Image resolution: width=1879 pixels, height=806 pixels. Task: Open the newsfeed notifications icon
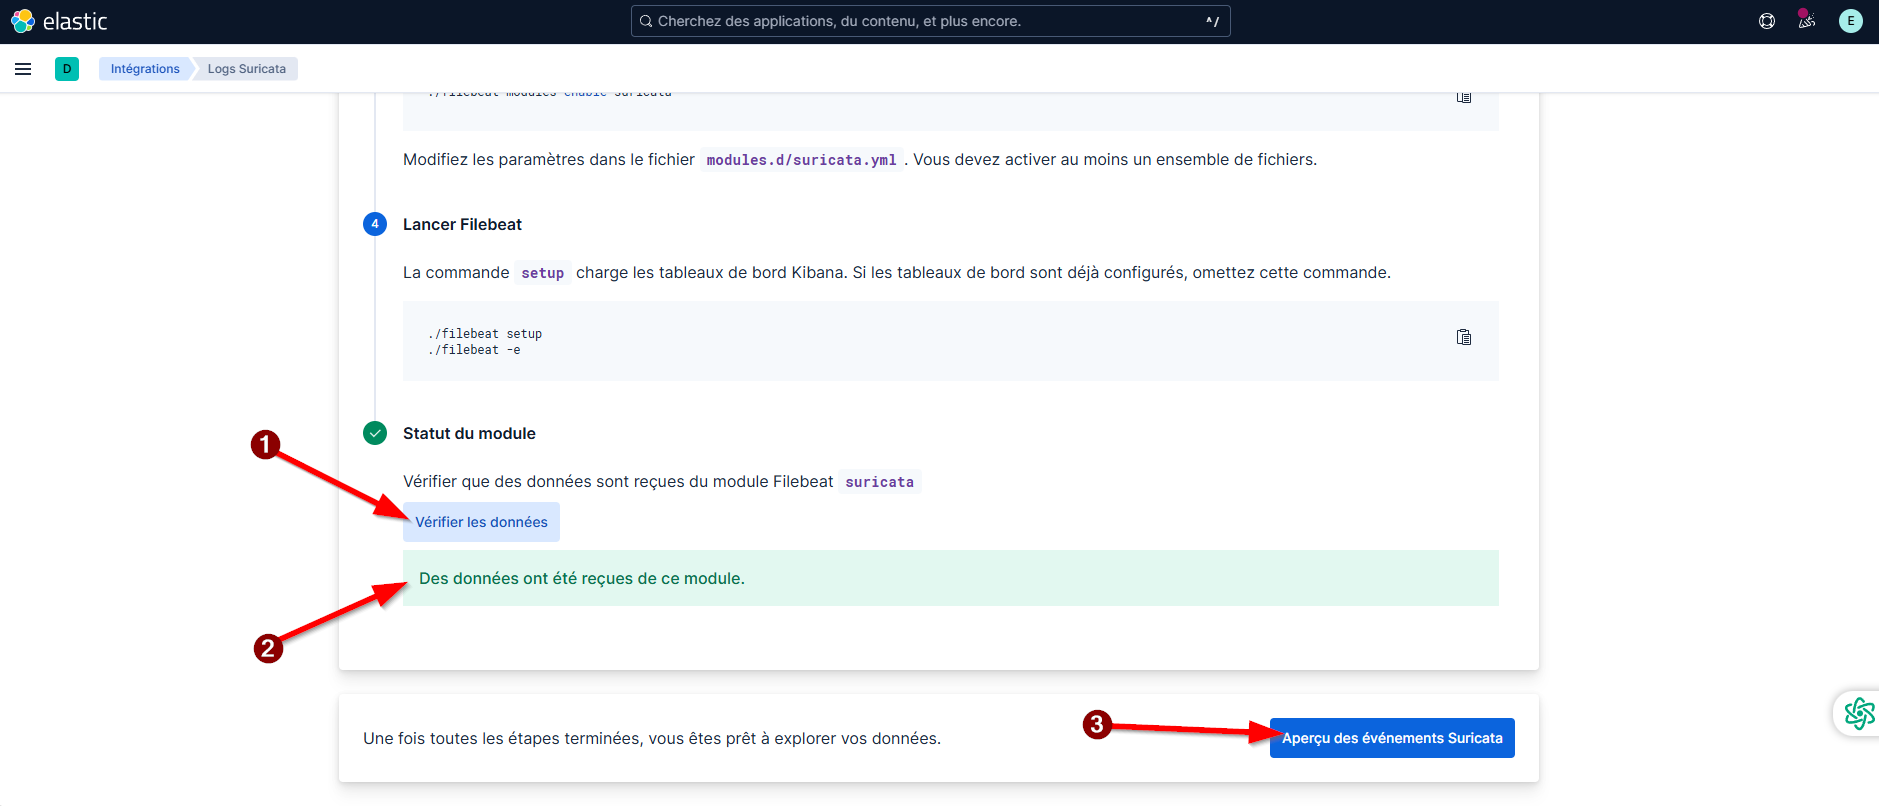tap(1807, 21)
